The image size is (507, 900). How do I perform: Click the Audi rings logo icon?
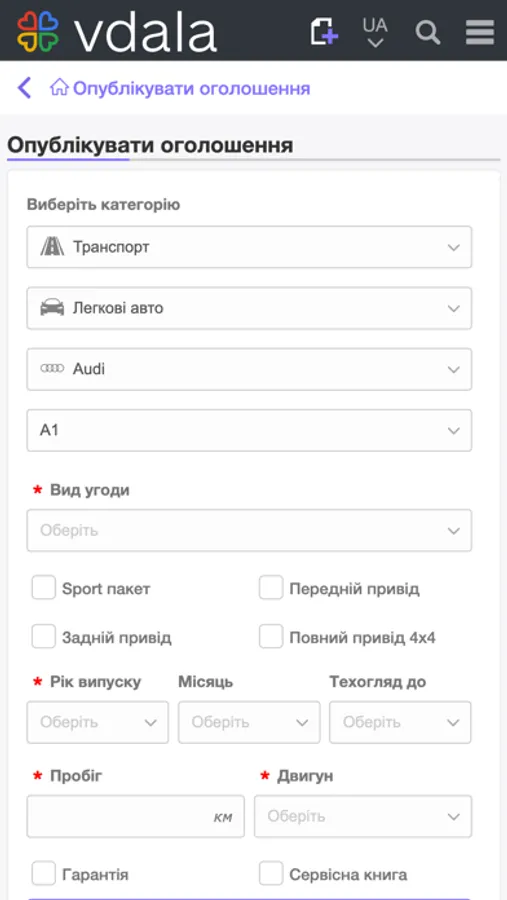[x=52, y=369]
